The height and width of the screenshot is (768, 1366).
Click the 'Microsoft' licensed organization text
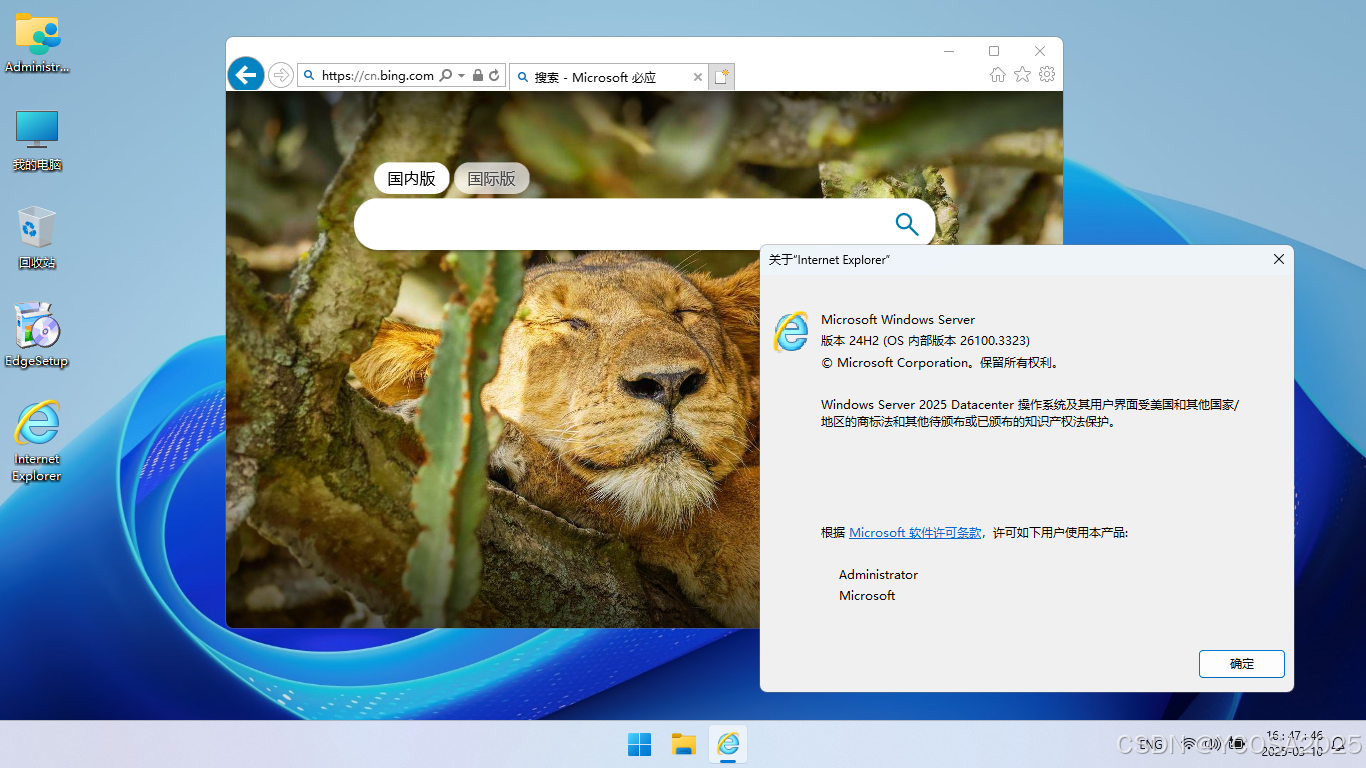pos(867,596)
